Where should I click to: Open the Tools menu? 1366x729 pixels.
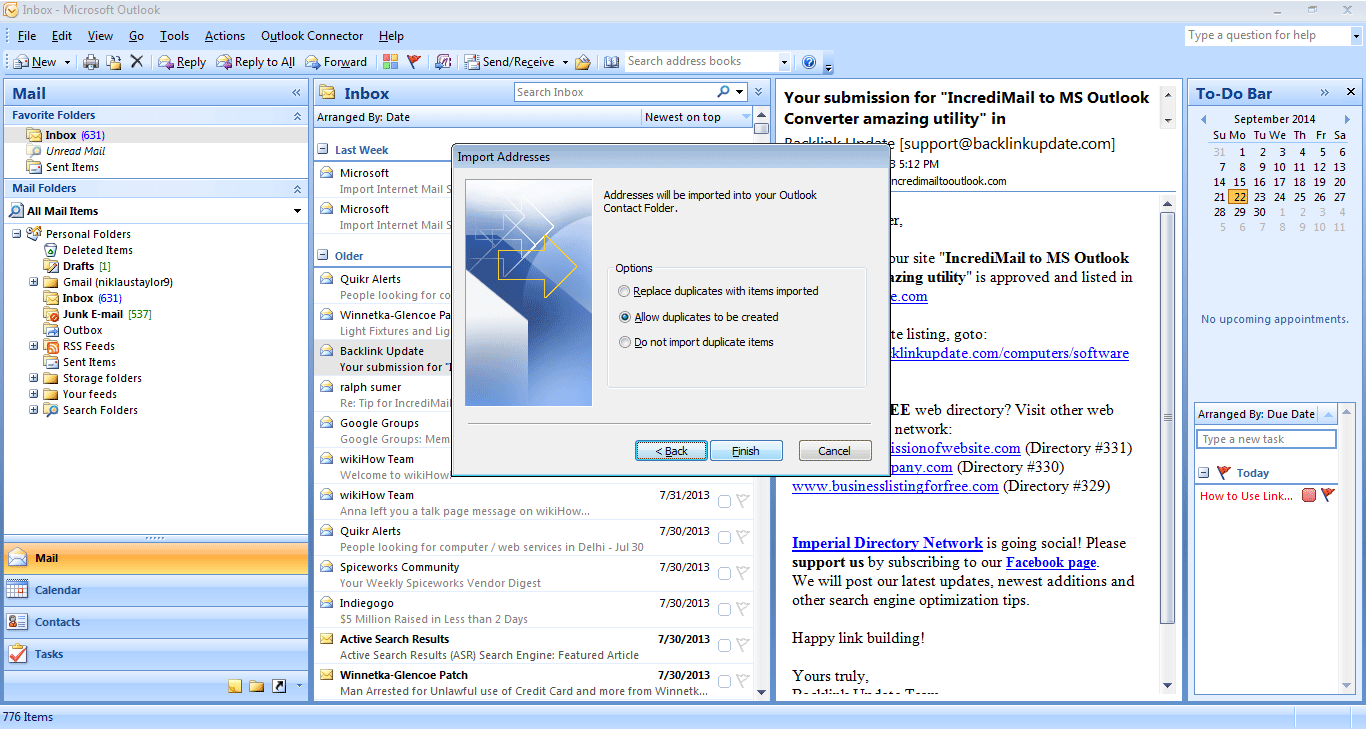click(174, 36)
